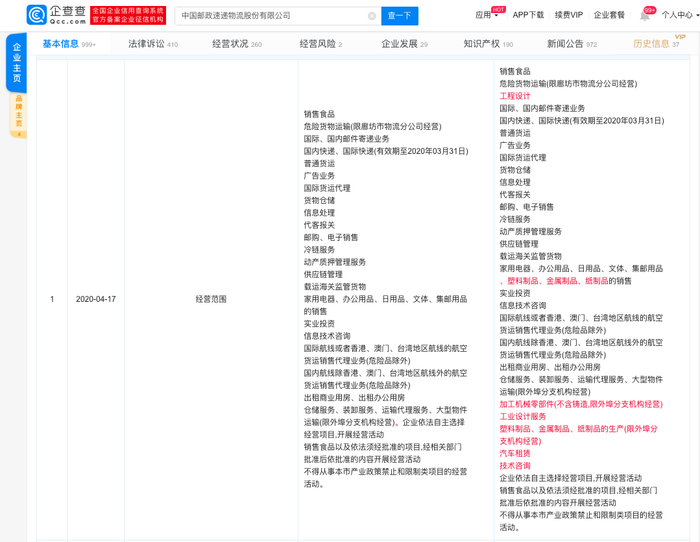
Task: Click the row number 1 cell
Action: (52, 299)
